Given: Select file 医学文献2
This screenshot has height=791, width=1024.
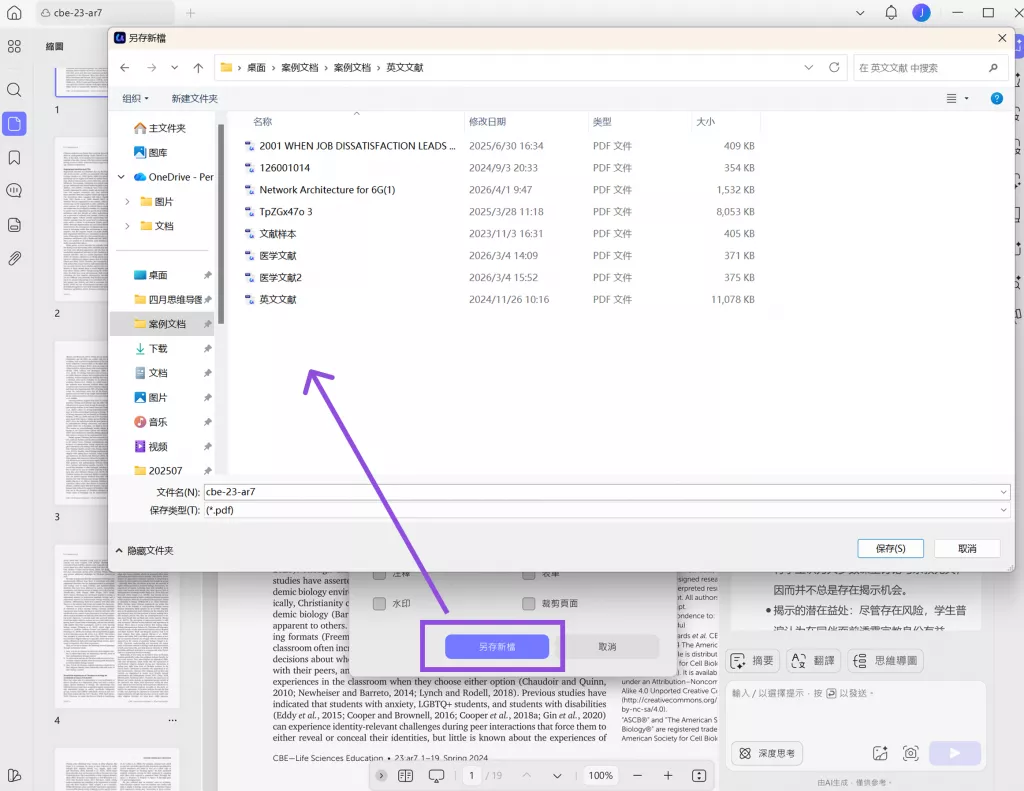Looking at the screenshot, I should coord(280,278).
